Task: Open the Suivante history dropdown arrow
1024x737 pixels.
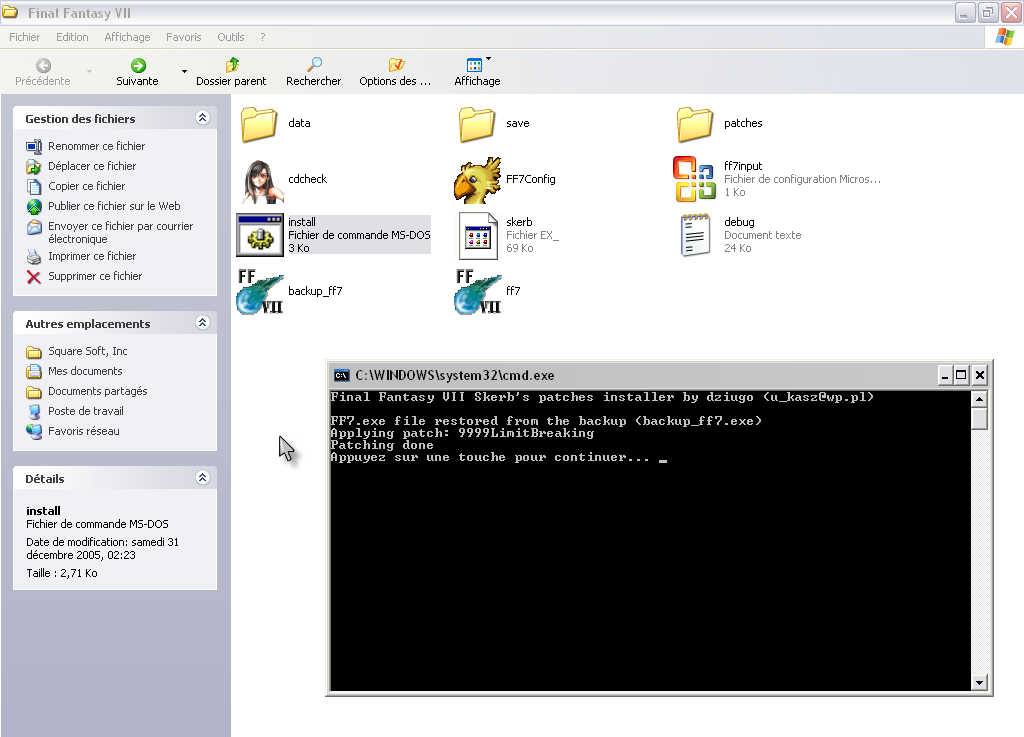Action: [x=184, y=72]
